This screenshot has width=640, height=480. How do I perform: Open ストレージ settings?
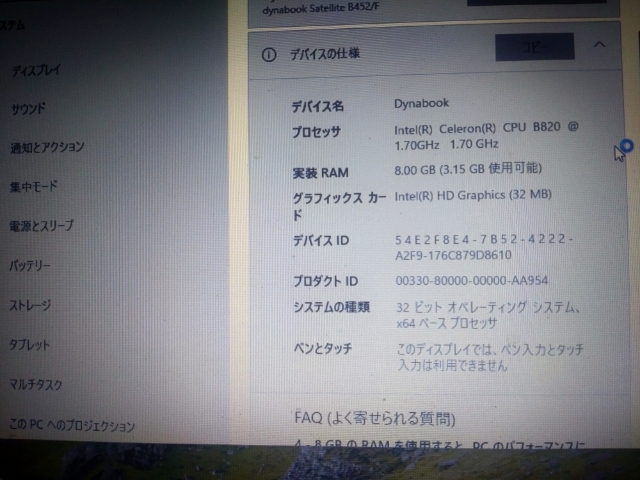[30, 305]
